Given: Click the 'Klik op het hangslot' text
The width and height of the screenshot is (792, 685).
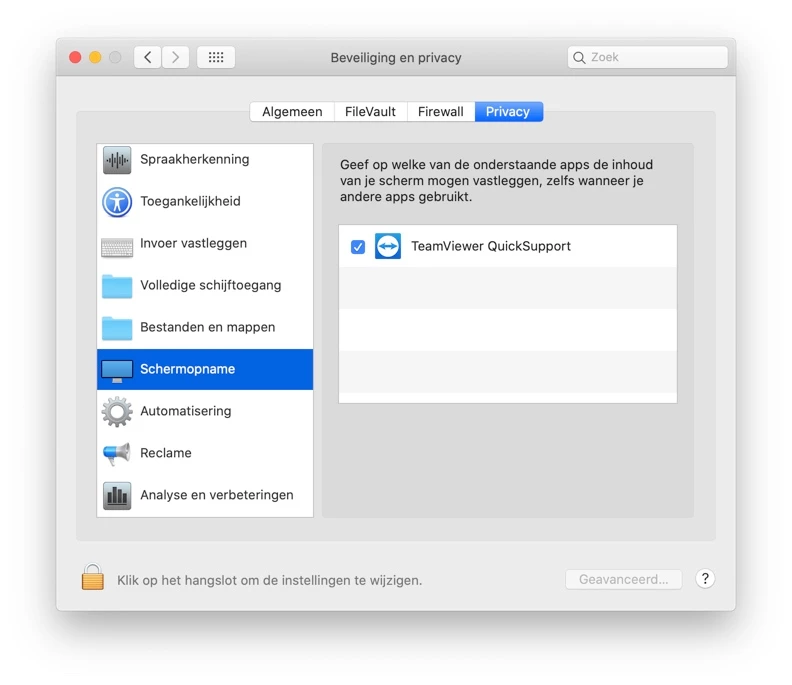Looking at the screenshot, I should [270, 580].
